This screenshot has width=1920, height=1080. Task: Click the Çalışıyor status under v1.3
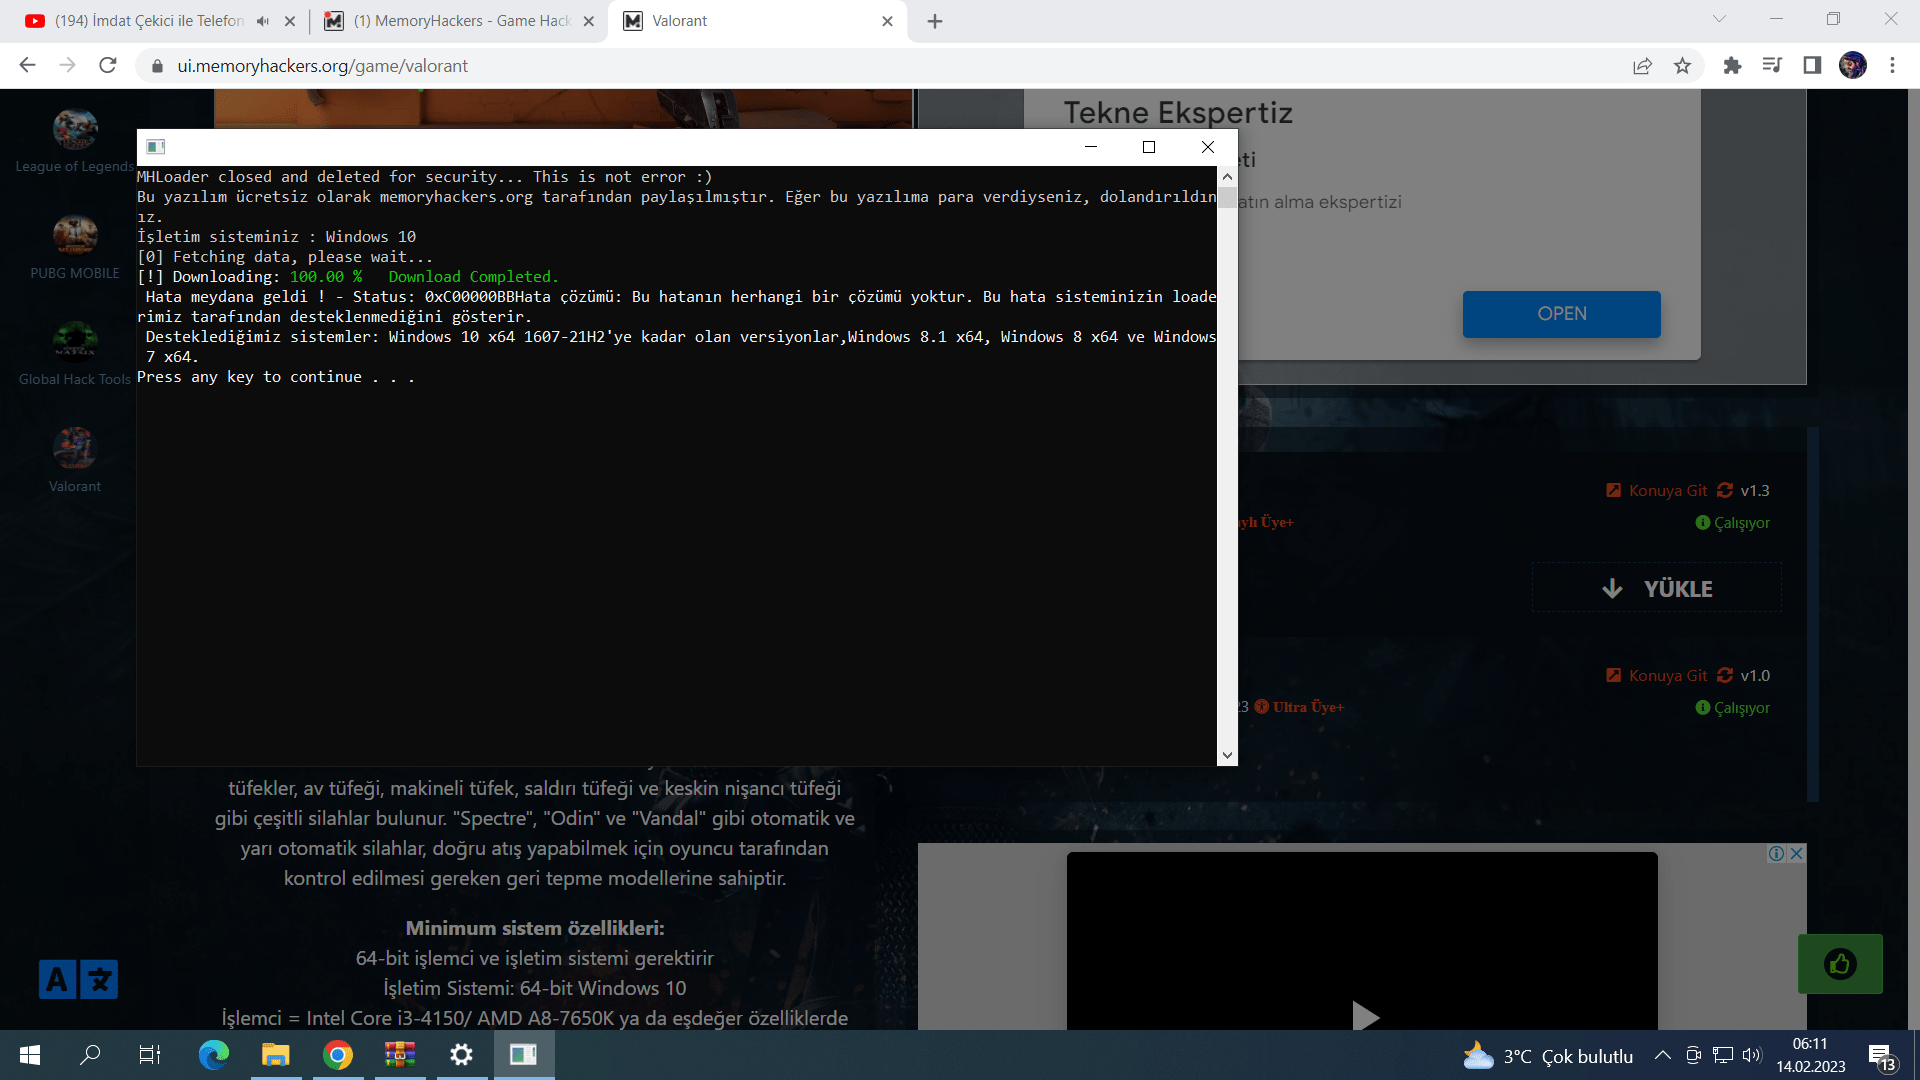[1741, 523]
